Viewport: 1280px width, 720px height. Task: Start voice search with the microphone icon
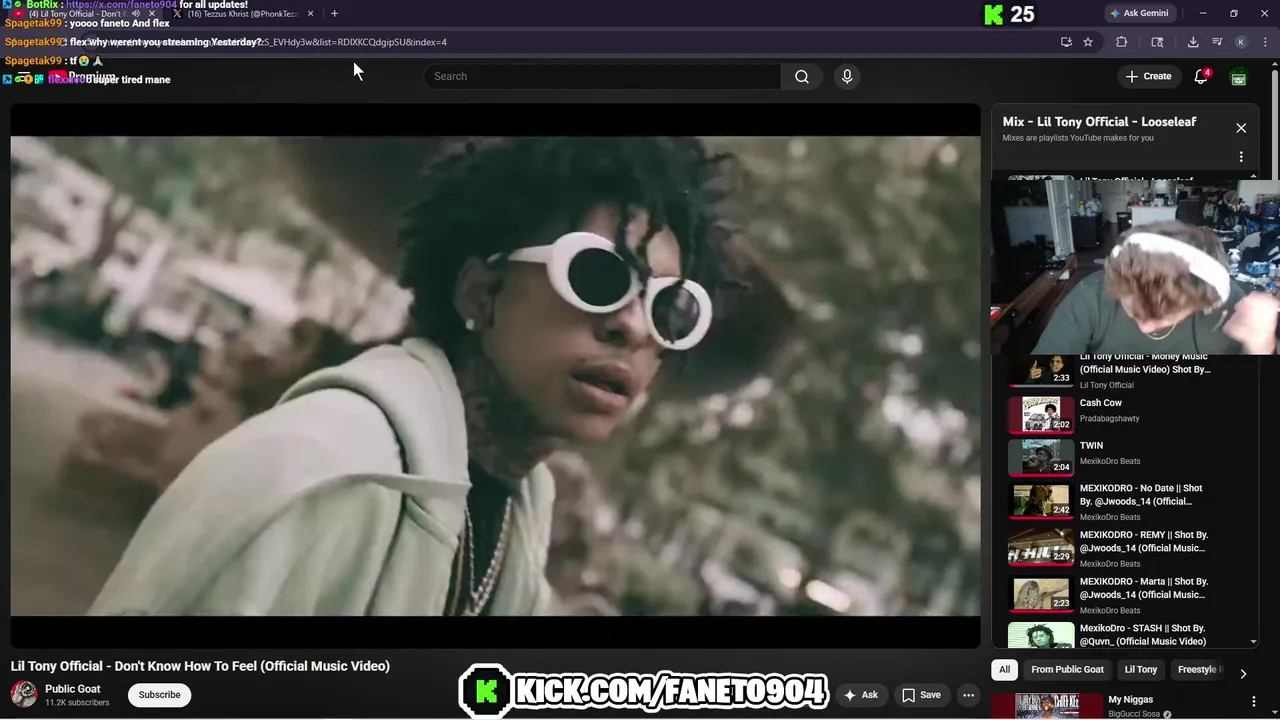[x=847, y=76]
